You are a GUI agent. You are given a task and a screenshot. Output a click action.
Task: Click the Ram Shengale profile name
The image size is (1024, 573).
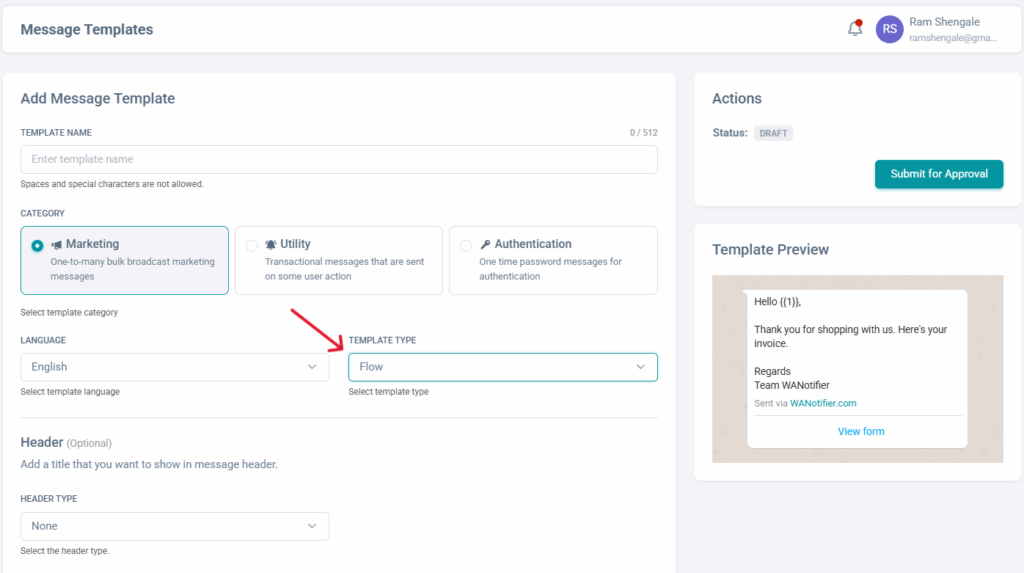pyautogui.click(x=944, y=22)
